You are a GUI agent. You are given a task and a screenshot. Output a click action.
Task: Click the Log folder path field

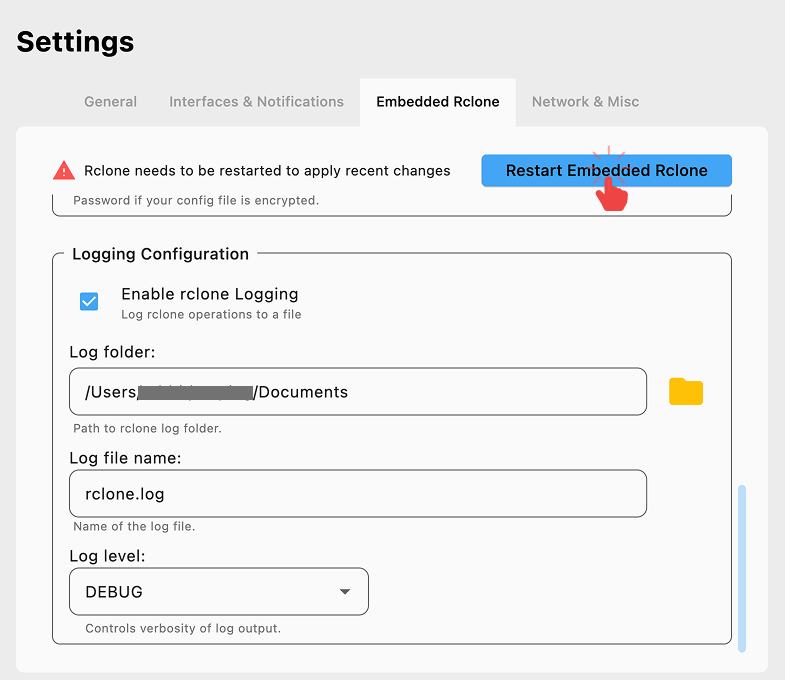coord(358,392)
